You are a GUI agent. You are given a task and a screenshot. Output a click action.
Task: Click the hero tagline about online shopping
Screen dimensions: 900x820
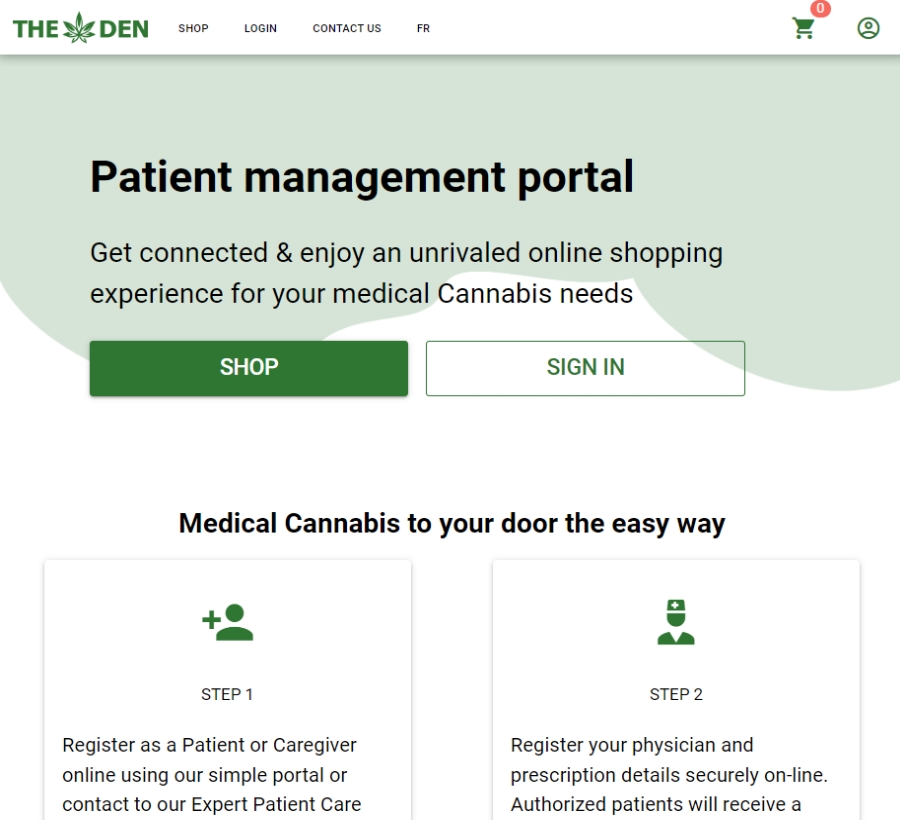[x=406, y=273]
